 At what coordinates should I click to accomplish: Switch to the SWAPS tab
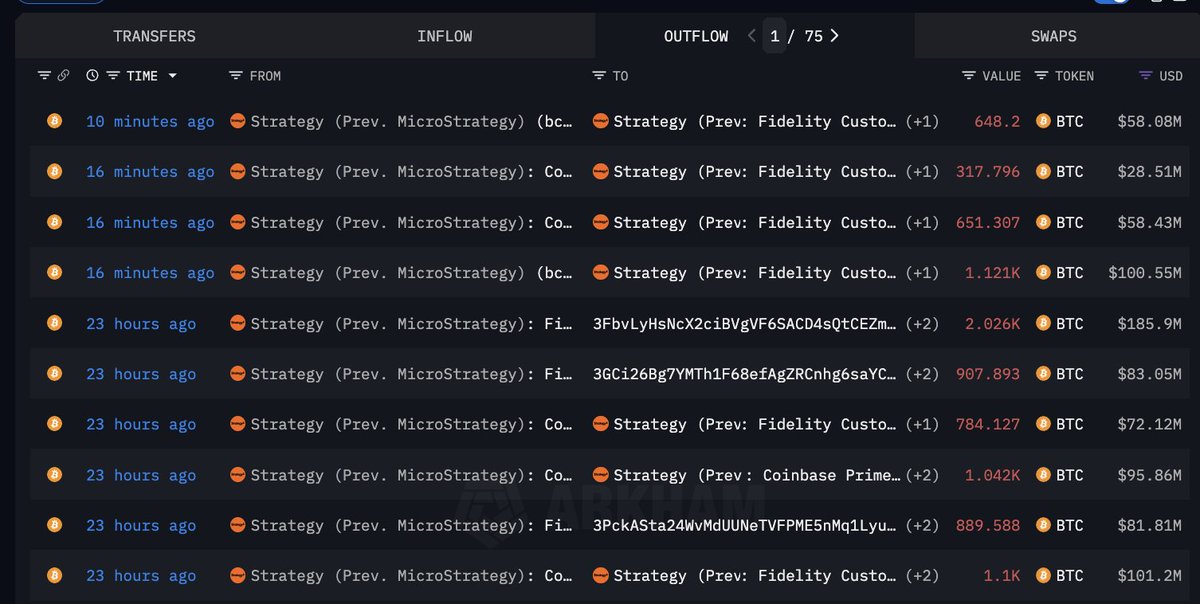click(x=1054, y=36)
